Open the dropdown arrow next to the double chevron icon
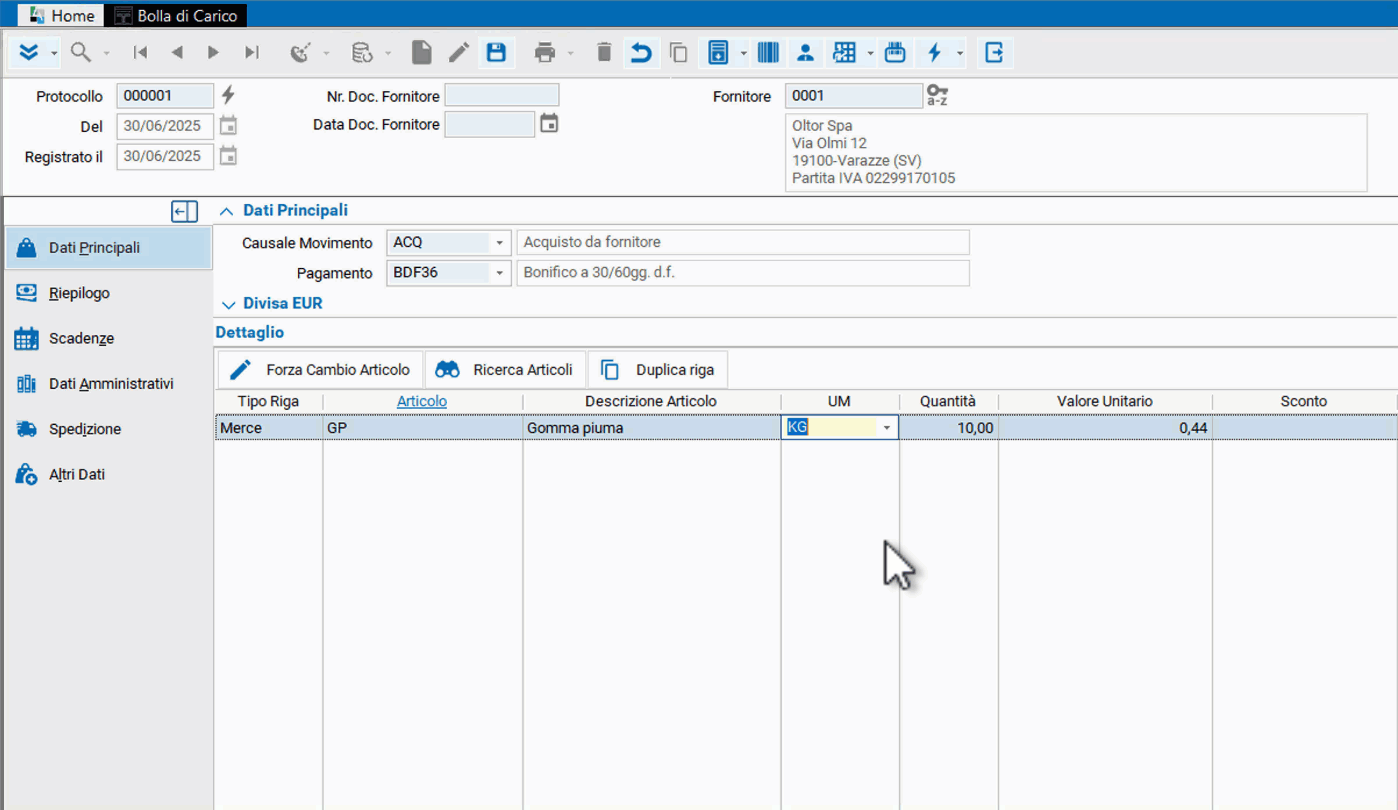 [53, 53]
